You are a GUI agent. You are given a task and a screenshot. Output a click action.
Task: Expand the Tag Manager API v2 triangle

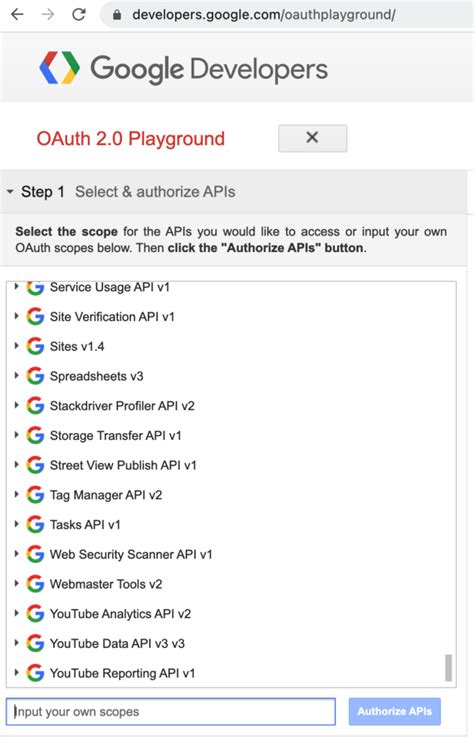16,494
